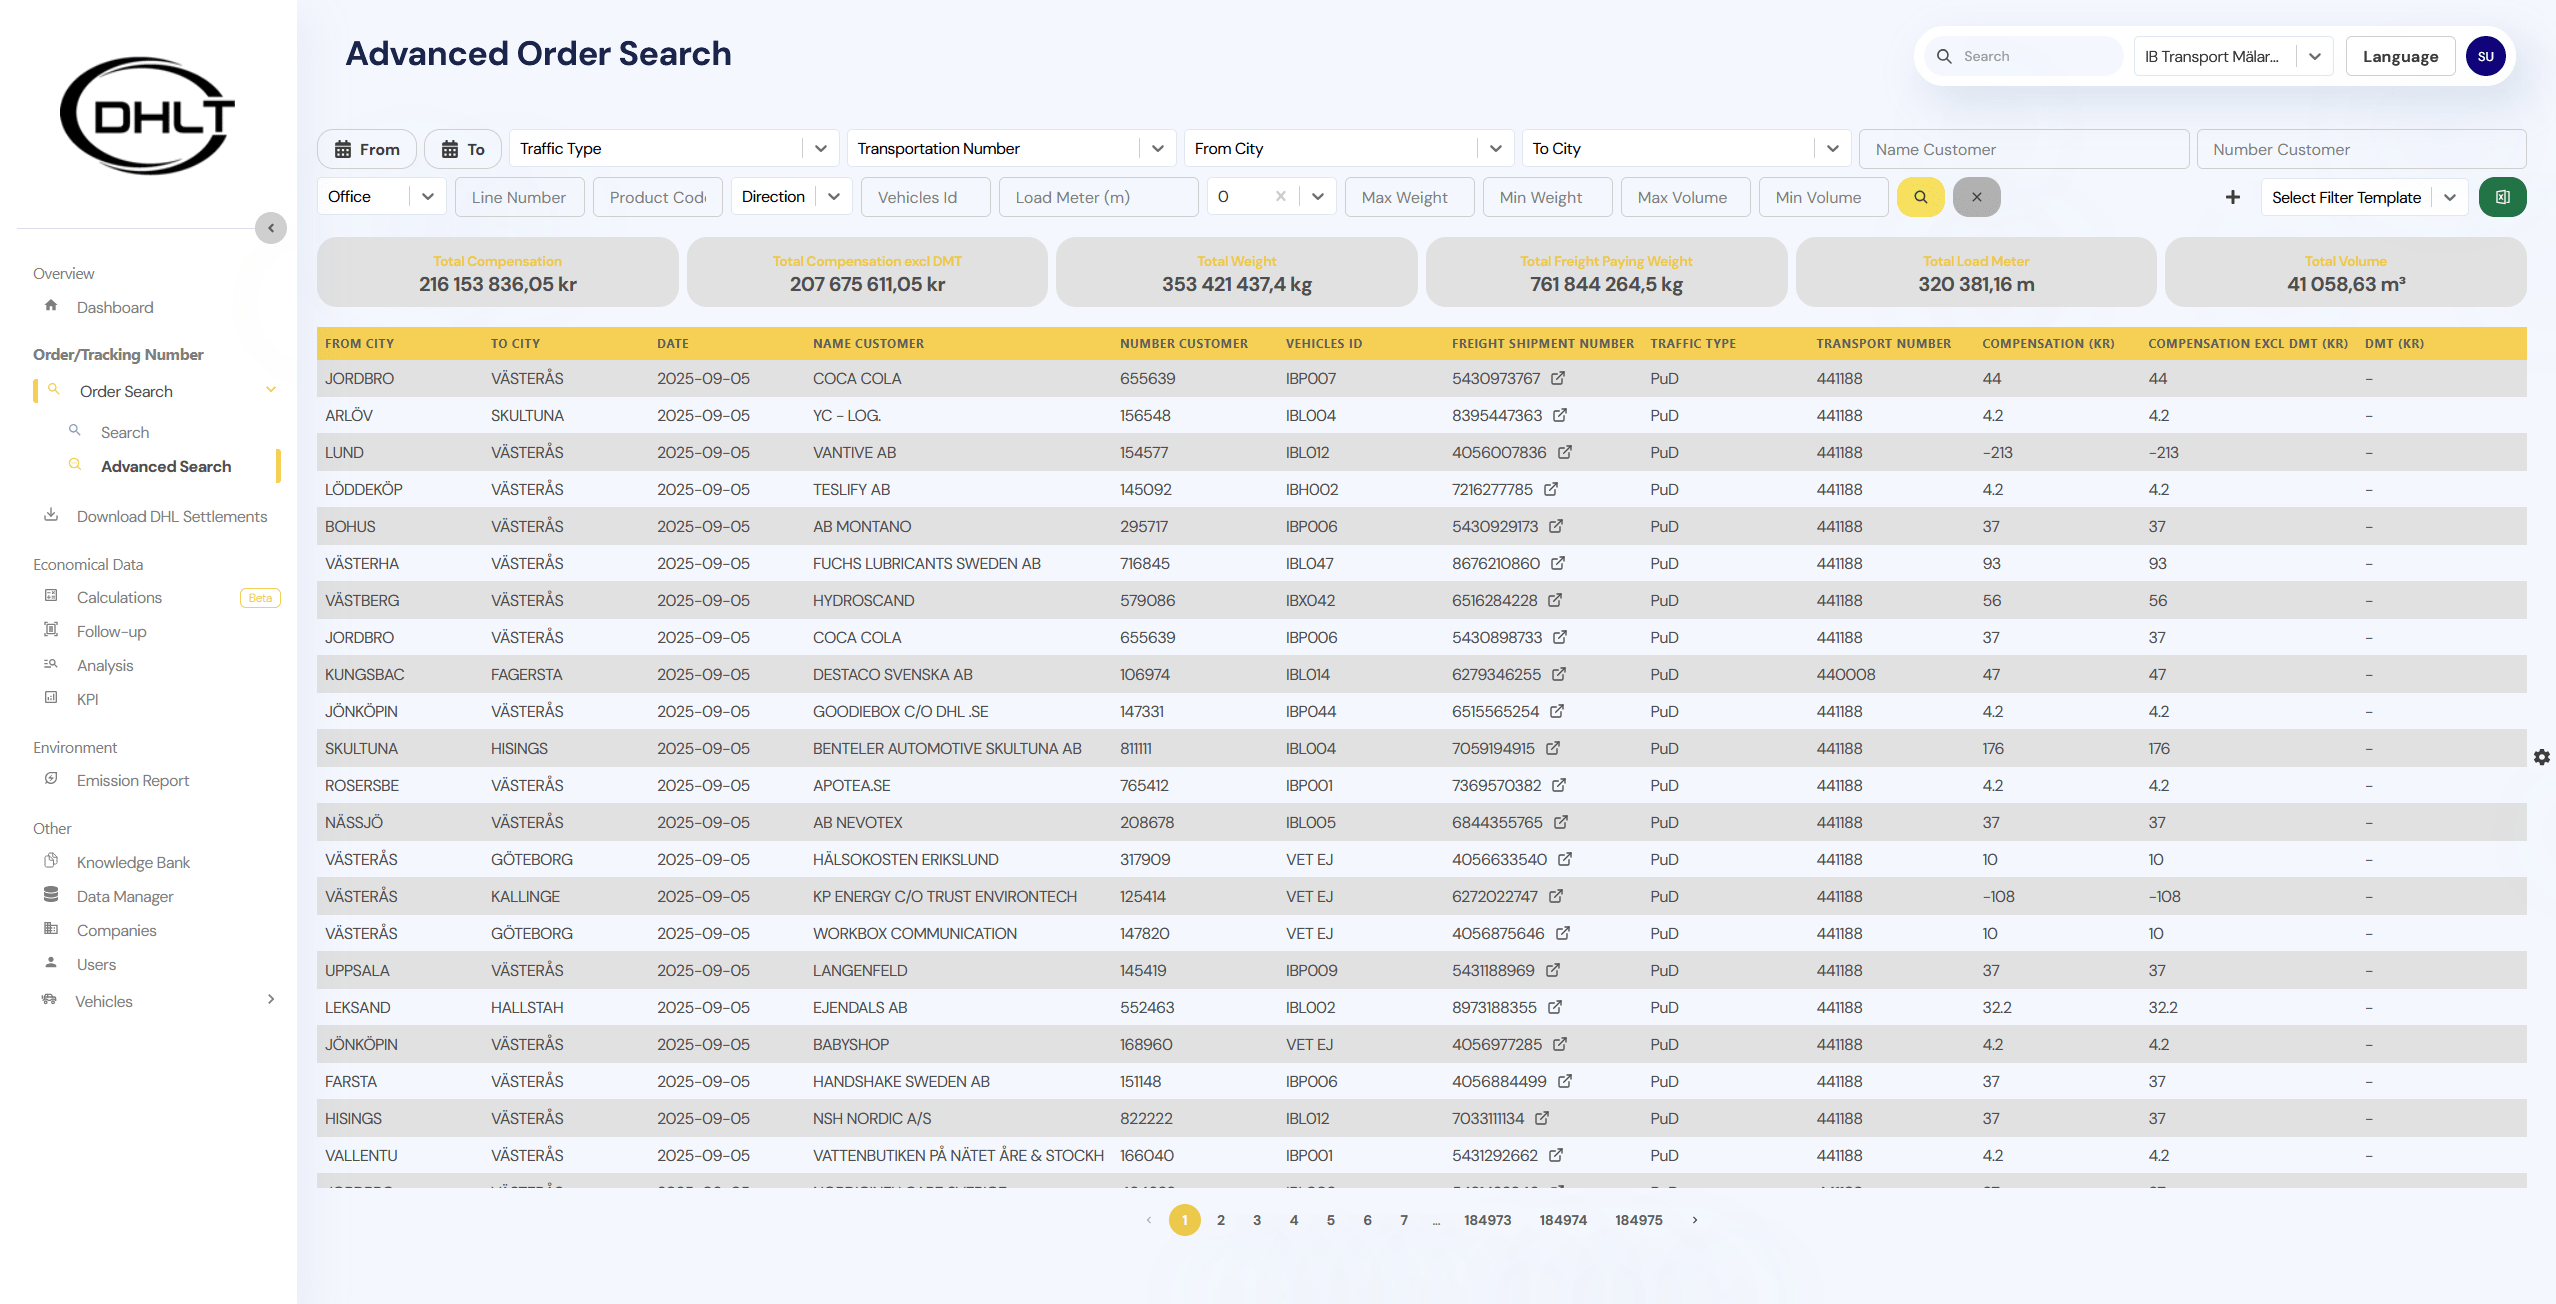2556x1304 pixels.
Task: Open external link for shipment 5430973767
Action: [1558, 378]
